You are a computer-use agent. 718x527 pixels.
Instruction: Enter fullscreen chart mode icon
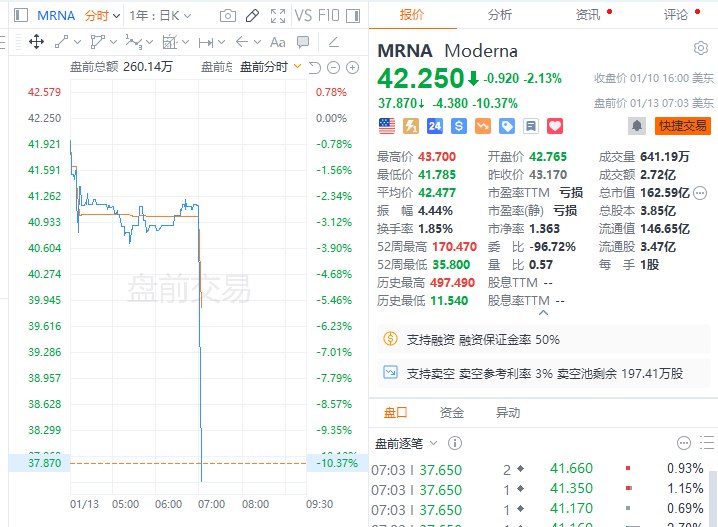tap(277, 16)
